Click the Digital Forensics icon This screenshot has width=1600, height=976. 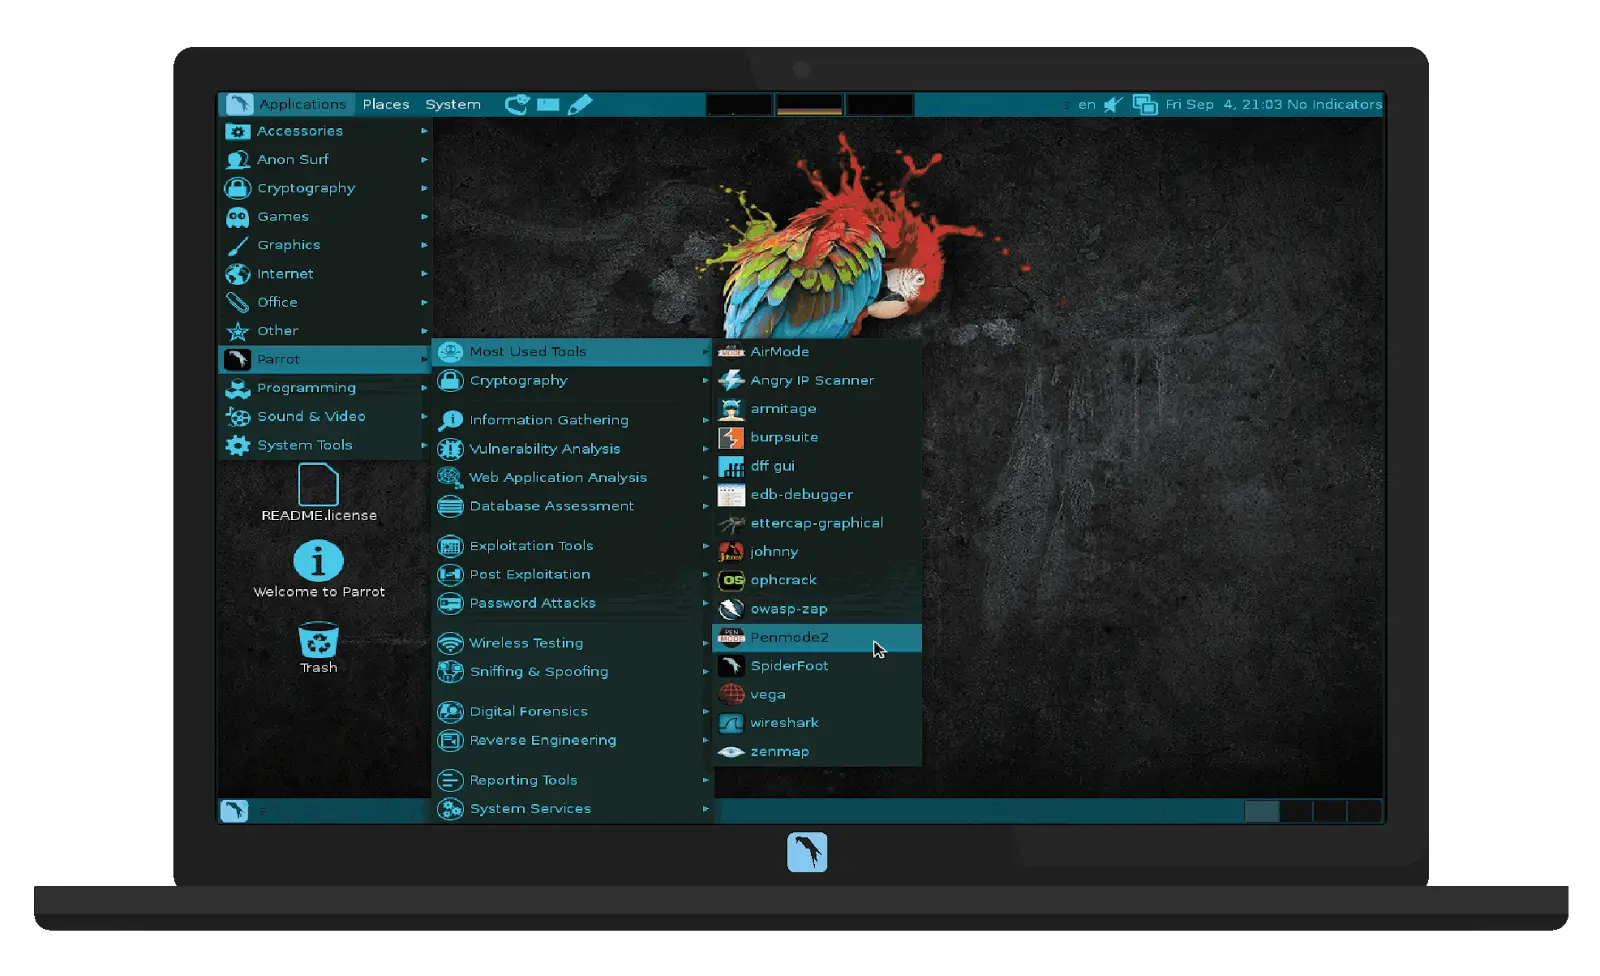450,712
